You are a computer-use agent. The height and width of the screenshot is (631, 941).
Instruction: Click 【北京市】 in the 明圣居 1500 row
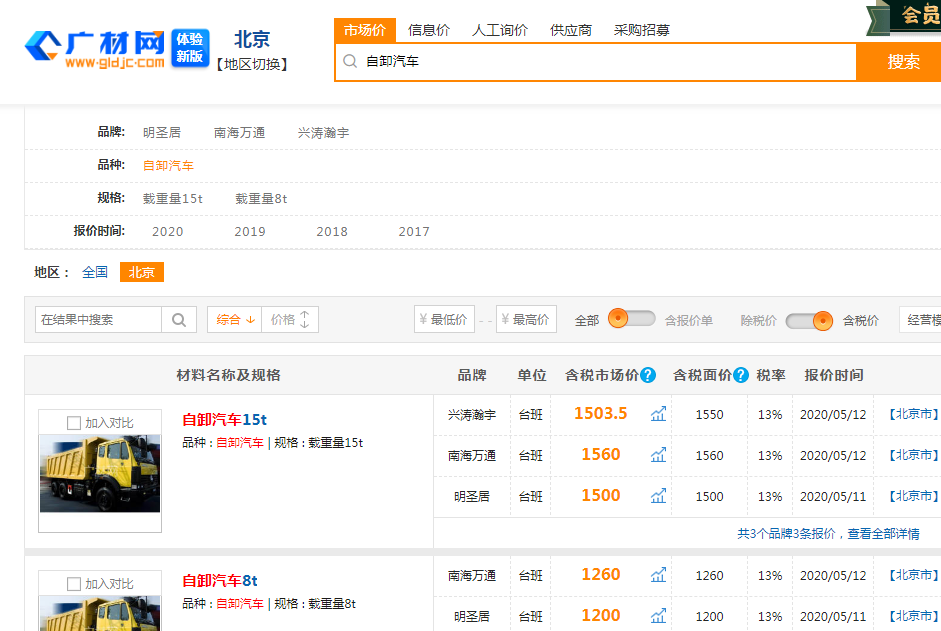(x=913, y=496)
